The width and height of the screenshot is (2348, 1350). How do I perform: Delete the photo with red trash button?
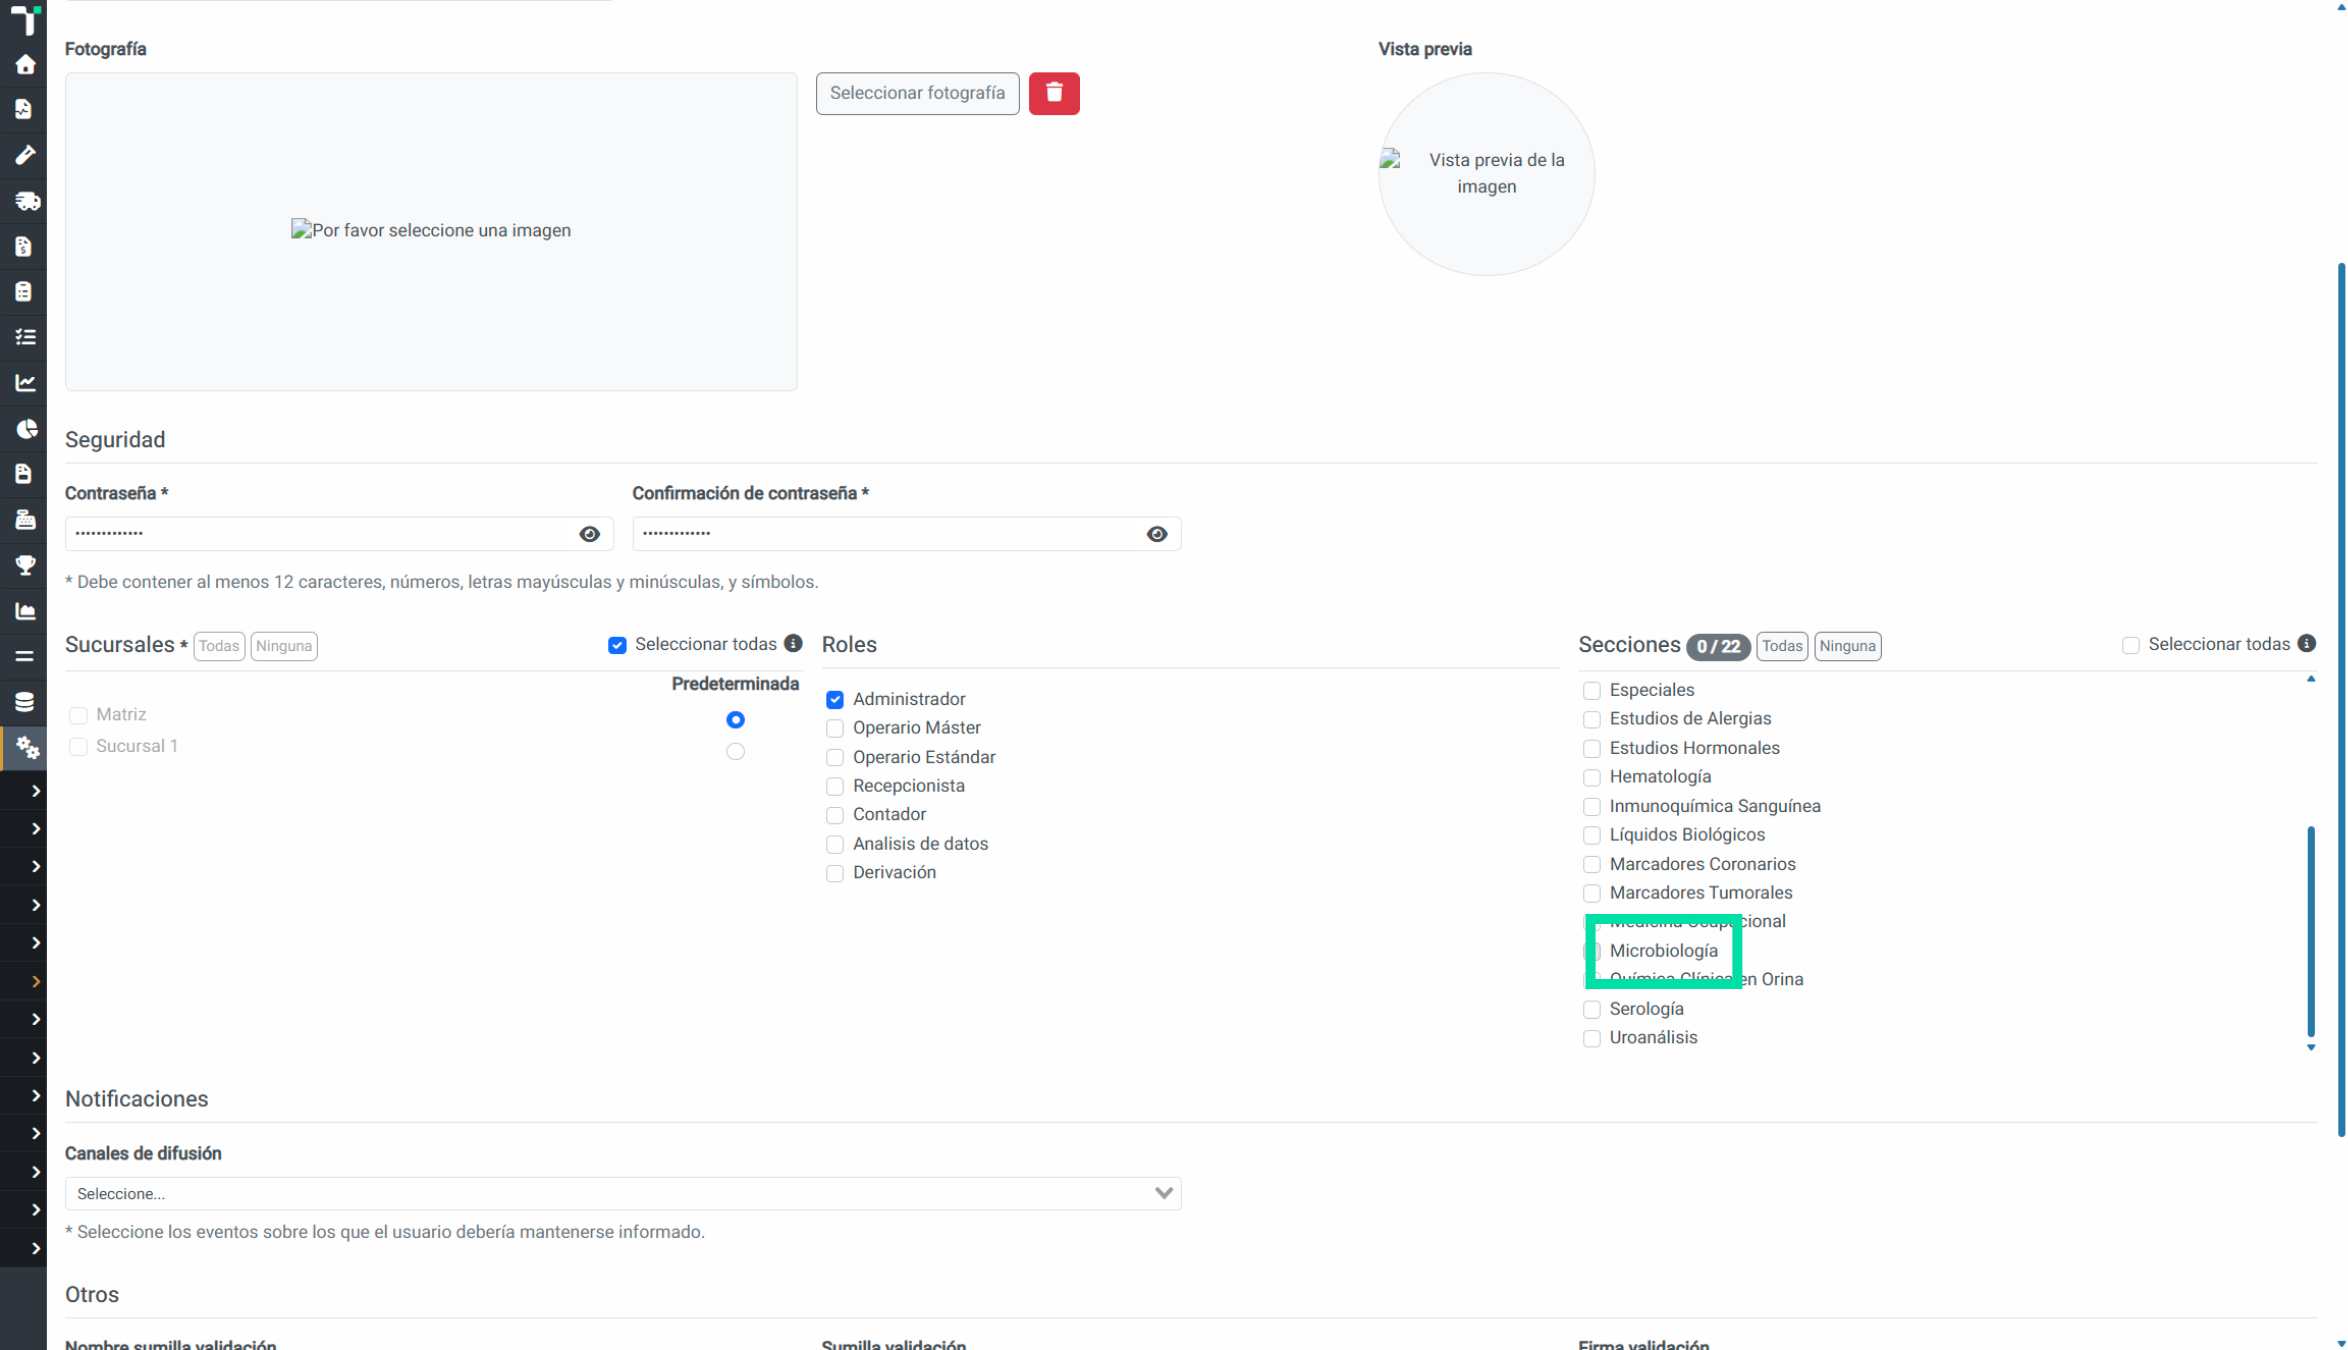pos(1053,93)
